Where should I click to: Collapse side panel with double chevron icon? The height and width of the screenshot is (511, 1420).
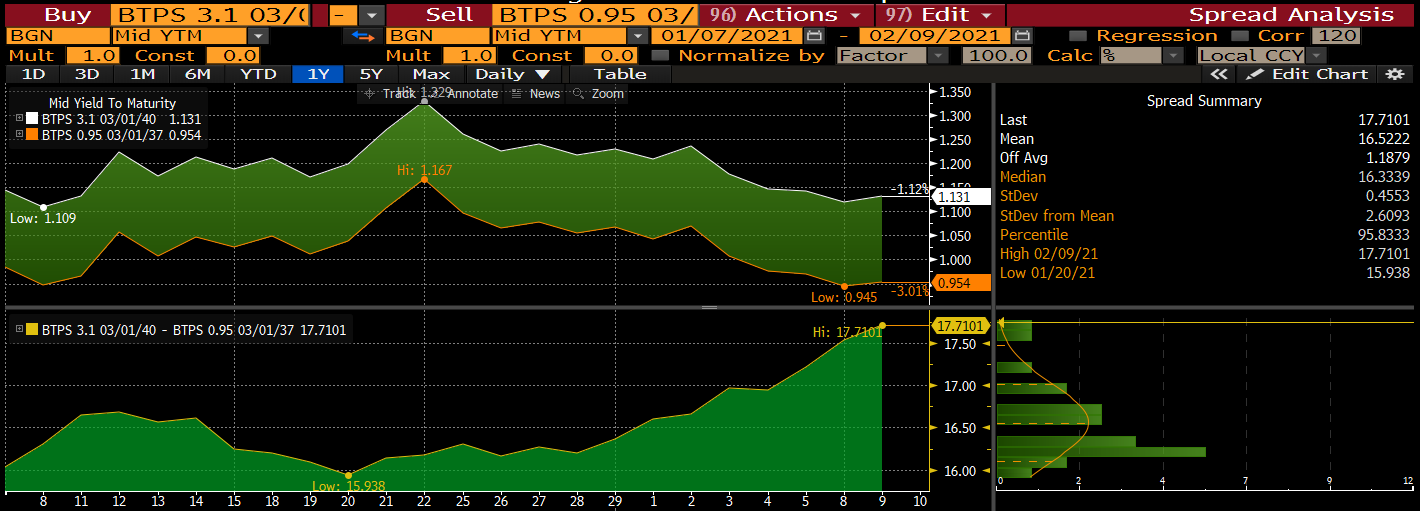click(x=1218, y=74)
